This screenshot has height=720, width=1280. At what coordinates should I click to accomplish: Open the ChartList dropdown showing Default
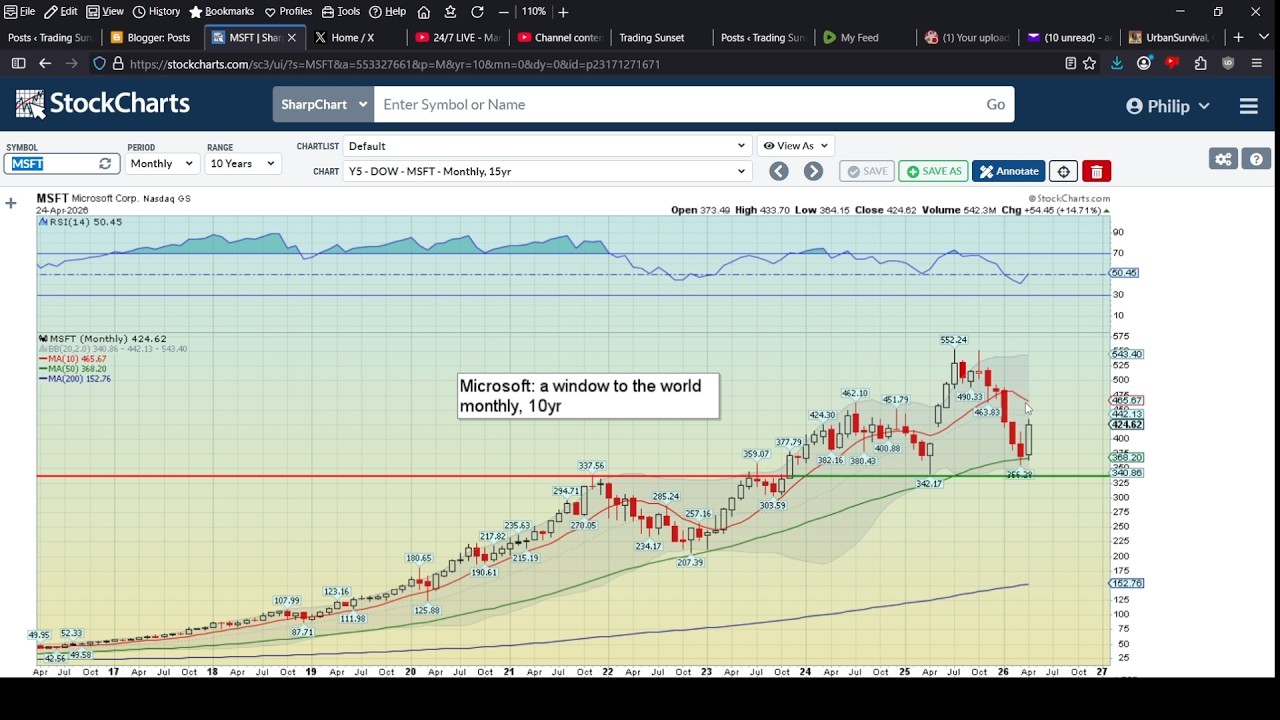(x=547, y=146)
